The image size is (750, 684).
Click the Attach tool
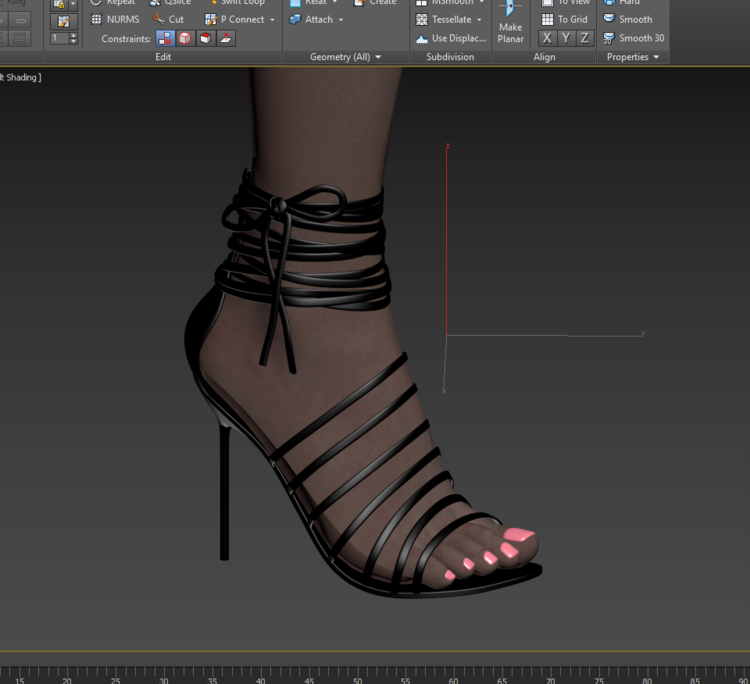312,19
